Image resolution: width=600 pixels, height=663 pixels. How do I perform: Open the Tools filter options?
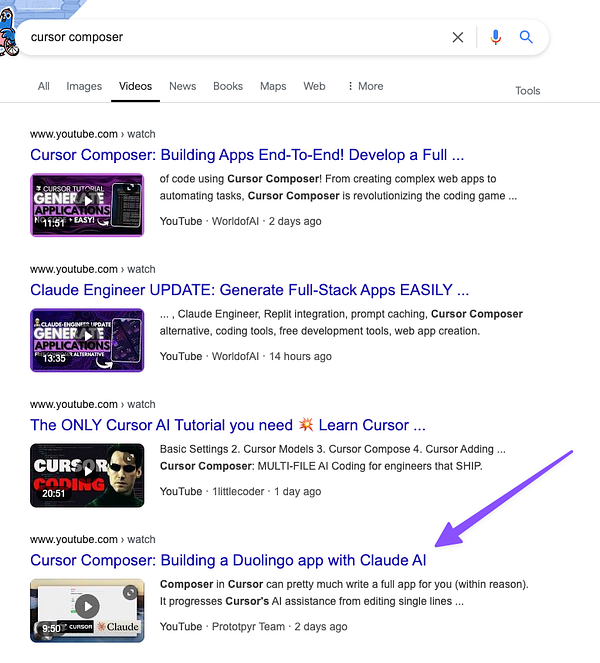(528, 91)
